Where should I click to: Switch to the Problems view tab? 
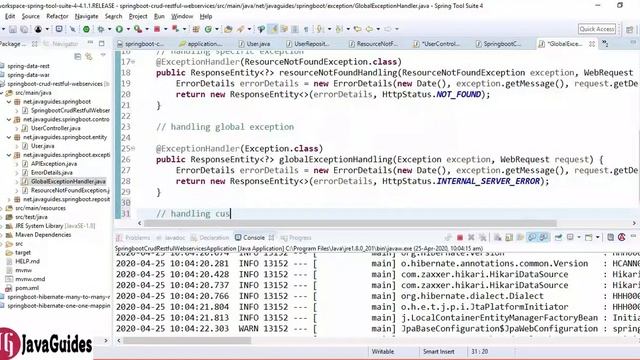133,238
